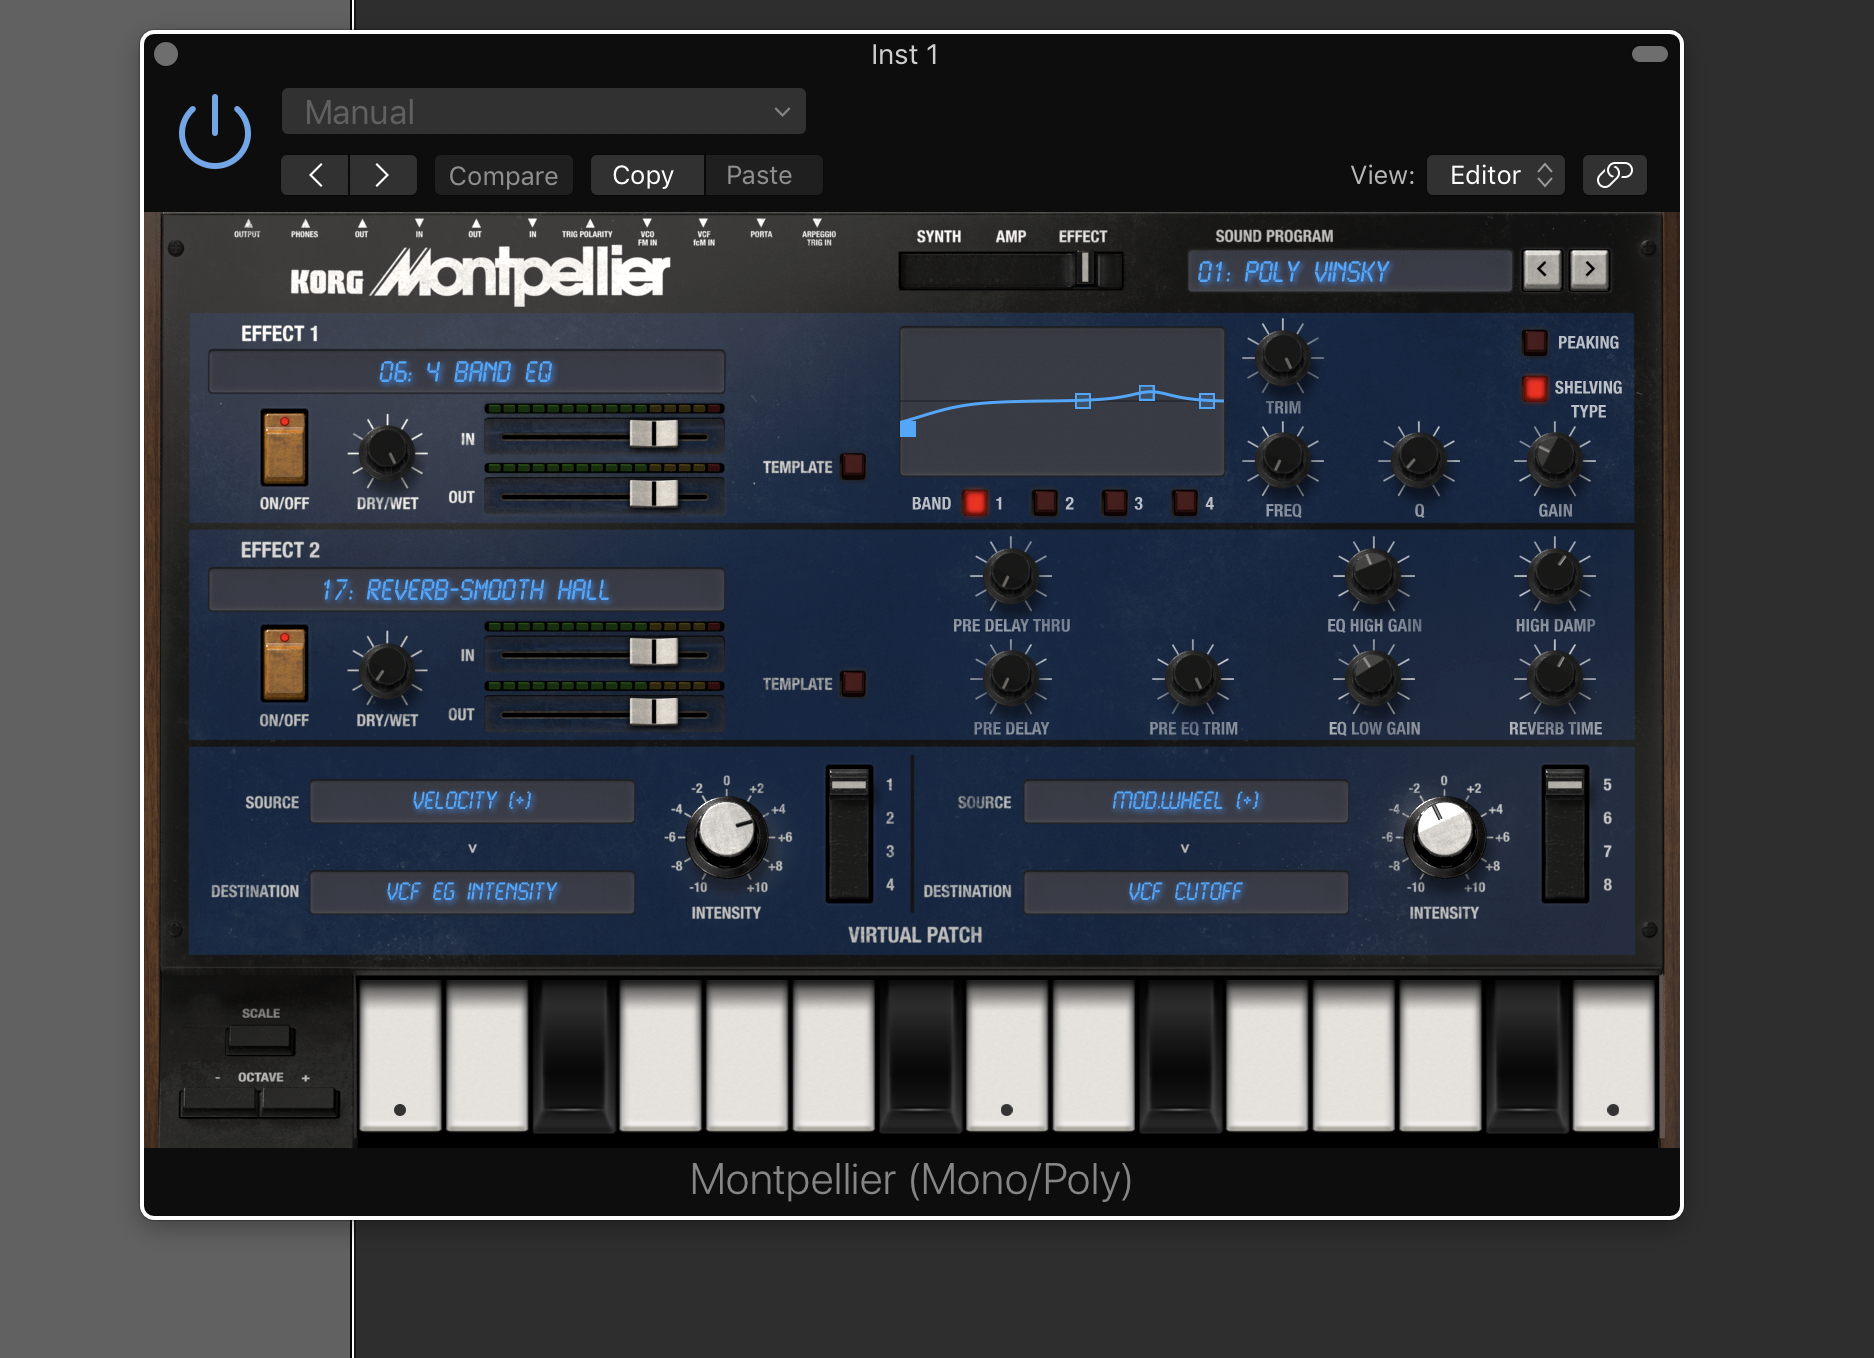The image size is (1874, 1358).
Task: Select EQ Band 2 button
Action: coord(1045,502)
